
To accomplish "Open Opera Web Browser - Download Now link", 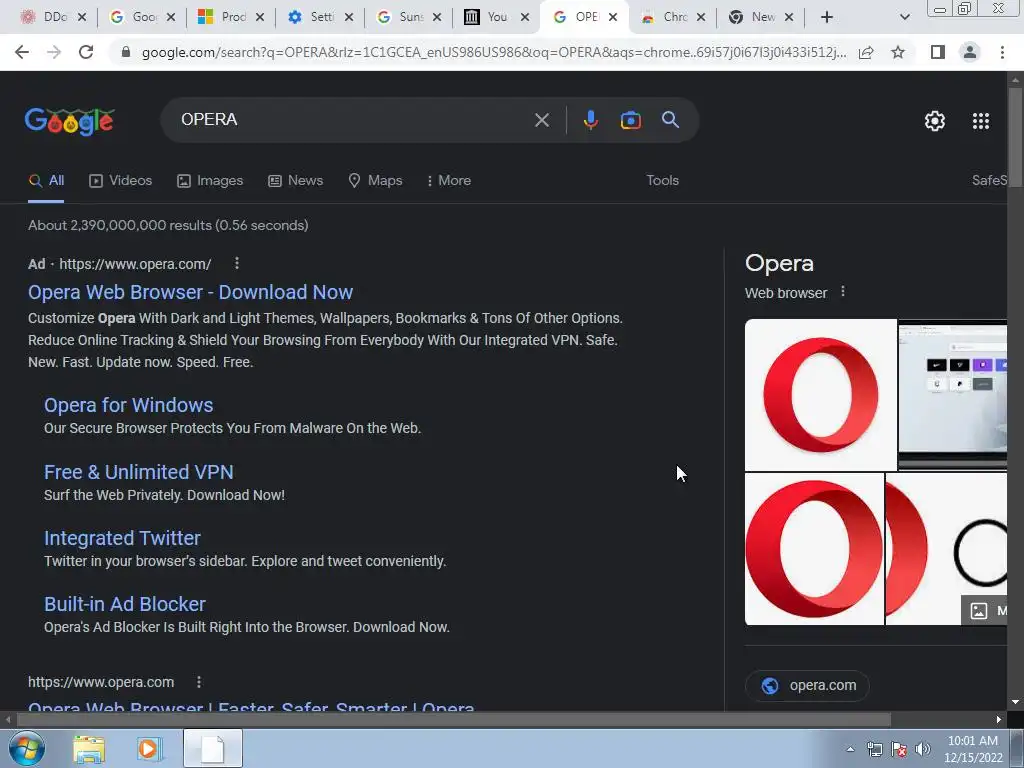I will point(190,292).
